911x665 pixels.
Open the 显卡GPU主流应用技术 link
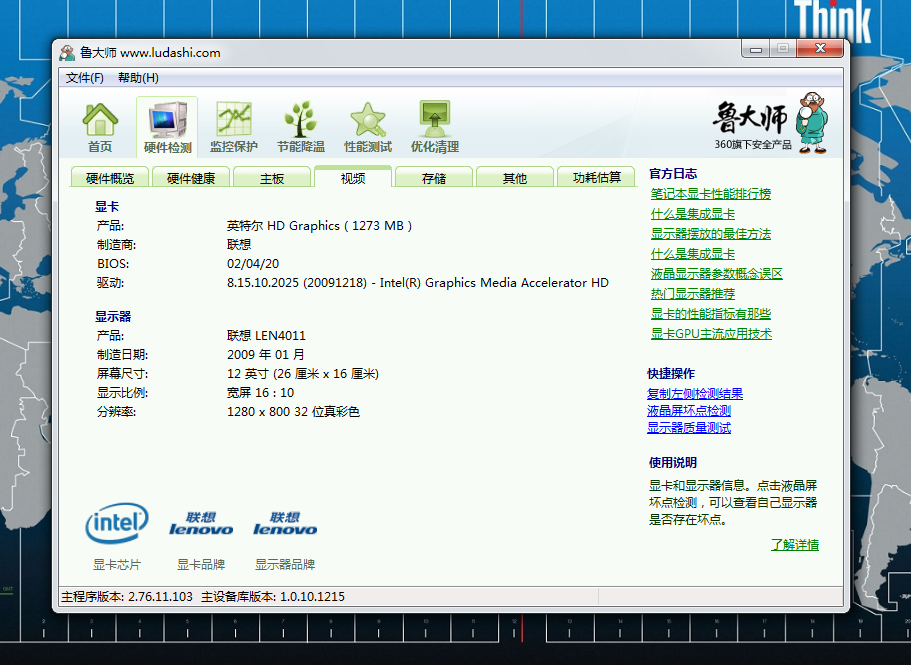point(711,334)
